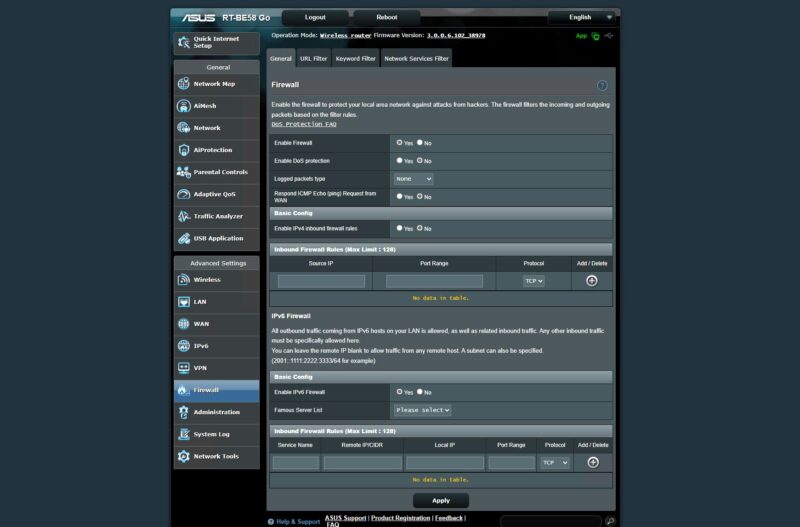Screen dimensions: 800x527
Task: Open the DoS Protection FAQ link
Action: click(x=304, y=124)
